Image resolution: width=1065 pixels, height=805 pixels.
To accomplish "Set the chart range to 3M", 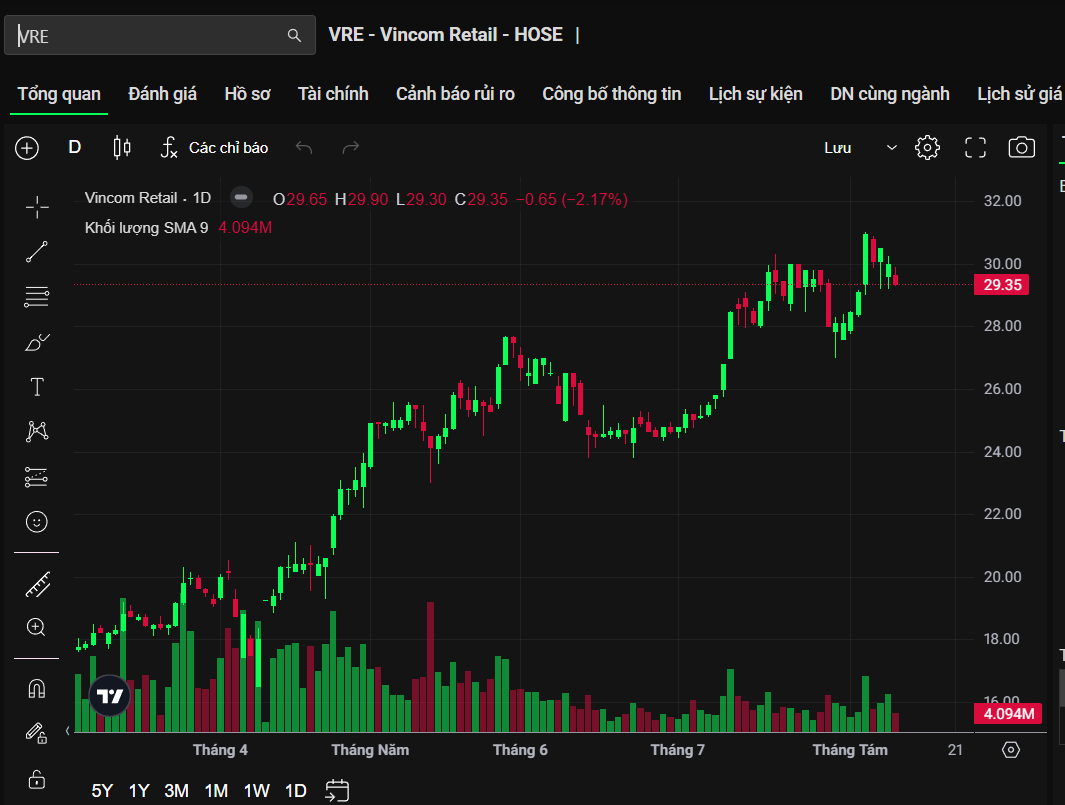I will pos(177,791).
